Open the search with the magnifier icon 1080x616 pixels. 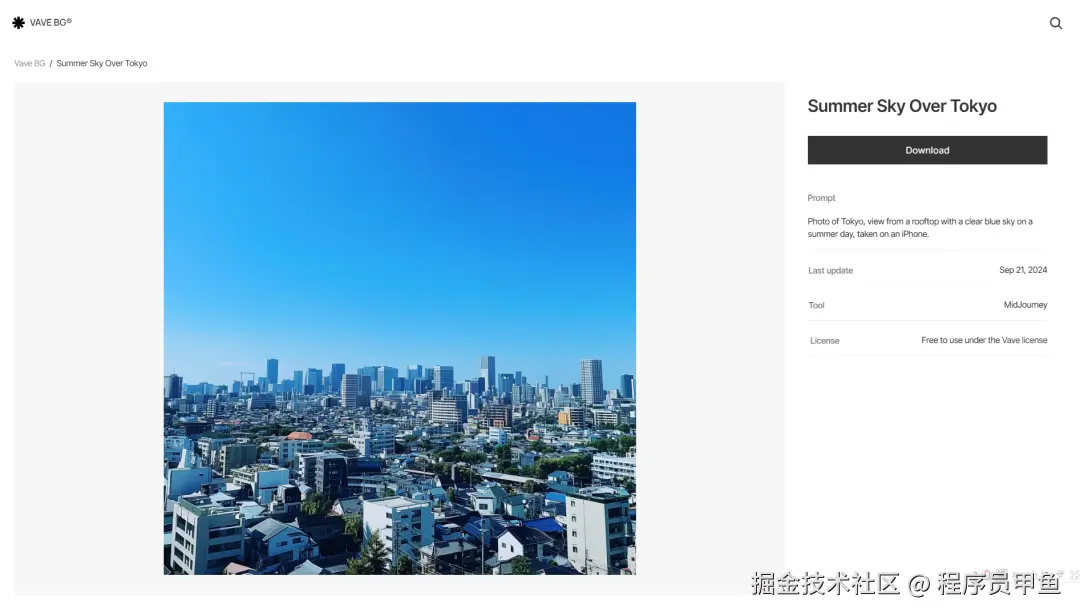[1055, 23]
